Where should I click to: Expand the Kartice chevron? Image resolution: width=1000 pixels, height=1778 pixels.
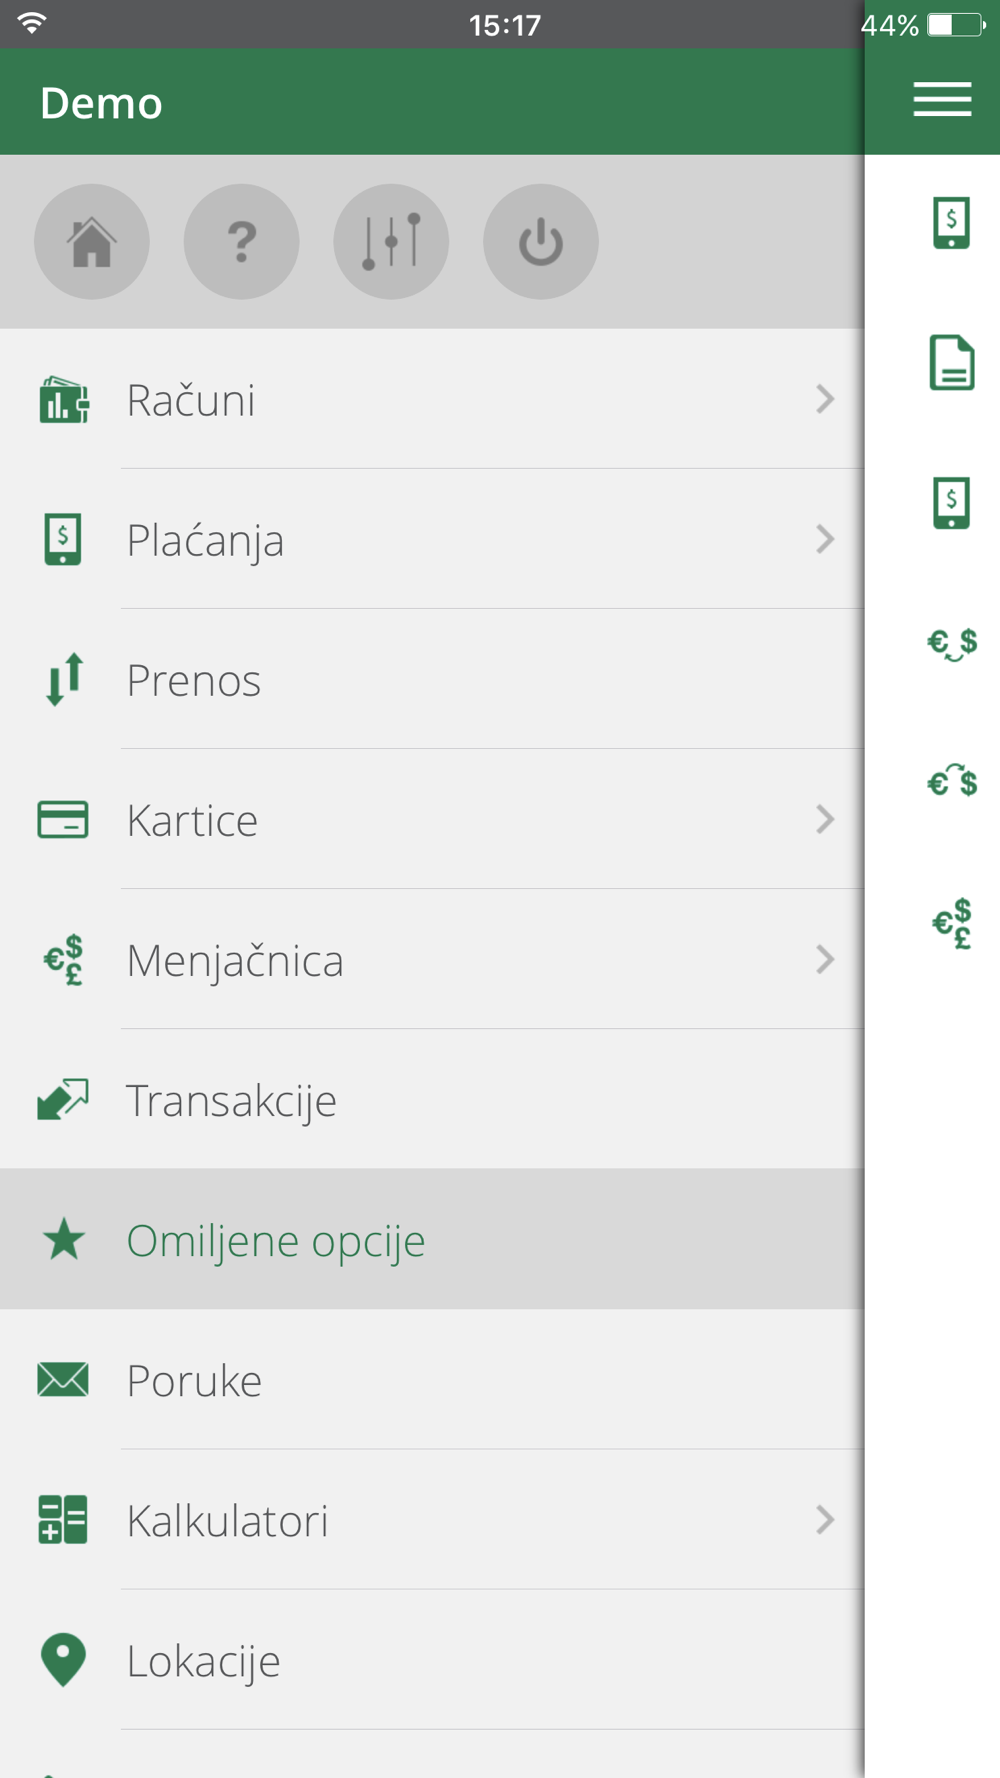click(825, 819)
